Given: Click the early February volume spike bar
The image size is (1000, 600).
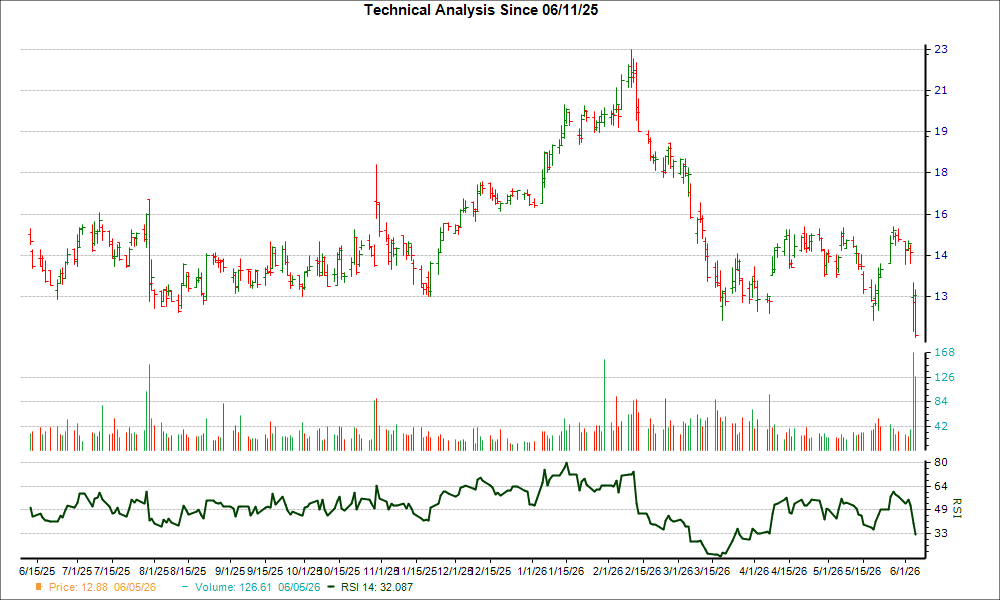Looking at the screenshot, I should tap(605, 406).
